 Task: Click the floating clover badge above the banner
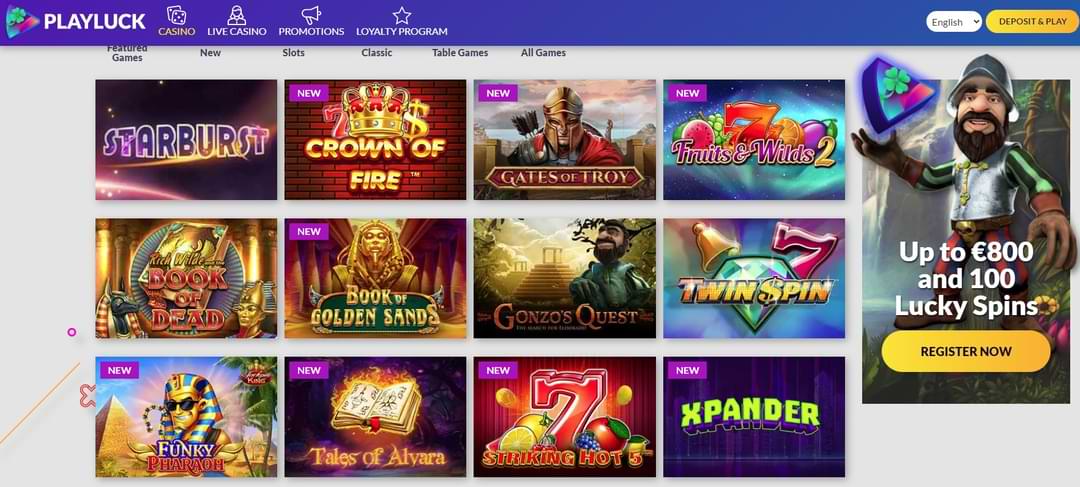[x=897, y=95]
